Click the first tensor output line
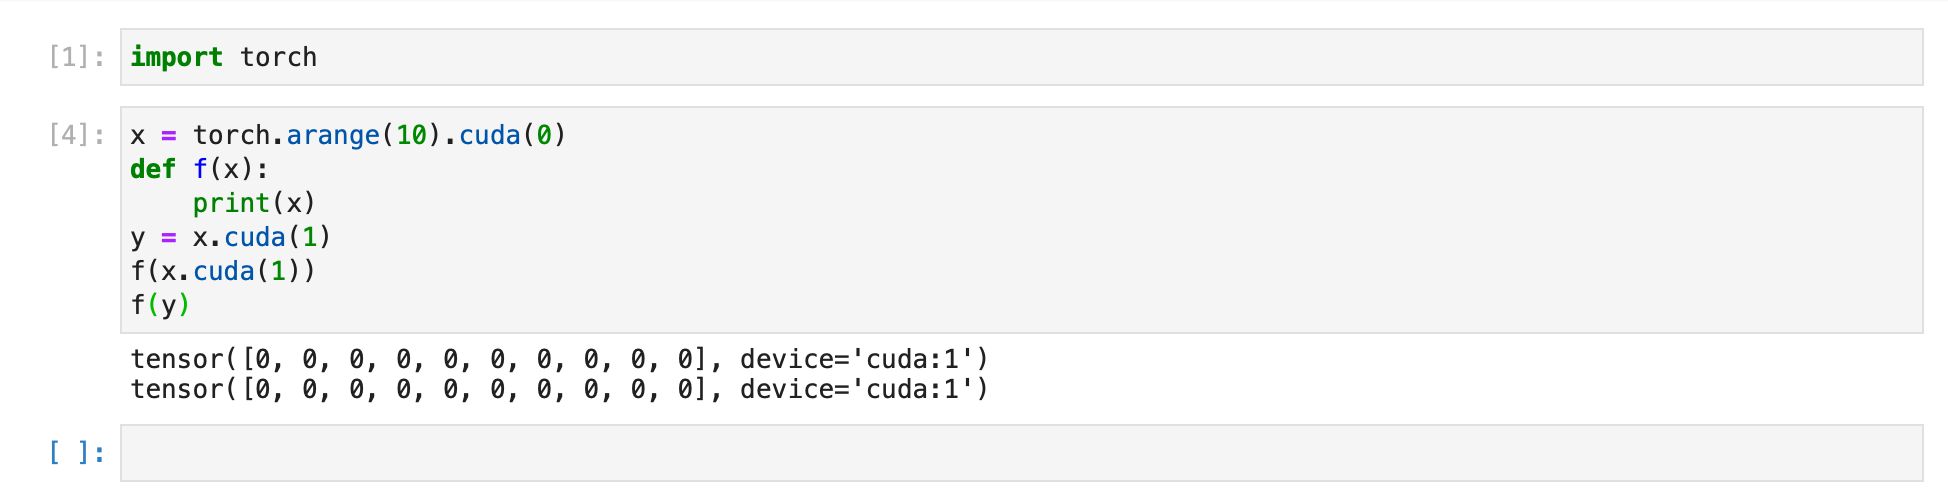This screenshot has height=490, width=1948. pyautogui.click(x=558, y=359)
